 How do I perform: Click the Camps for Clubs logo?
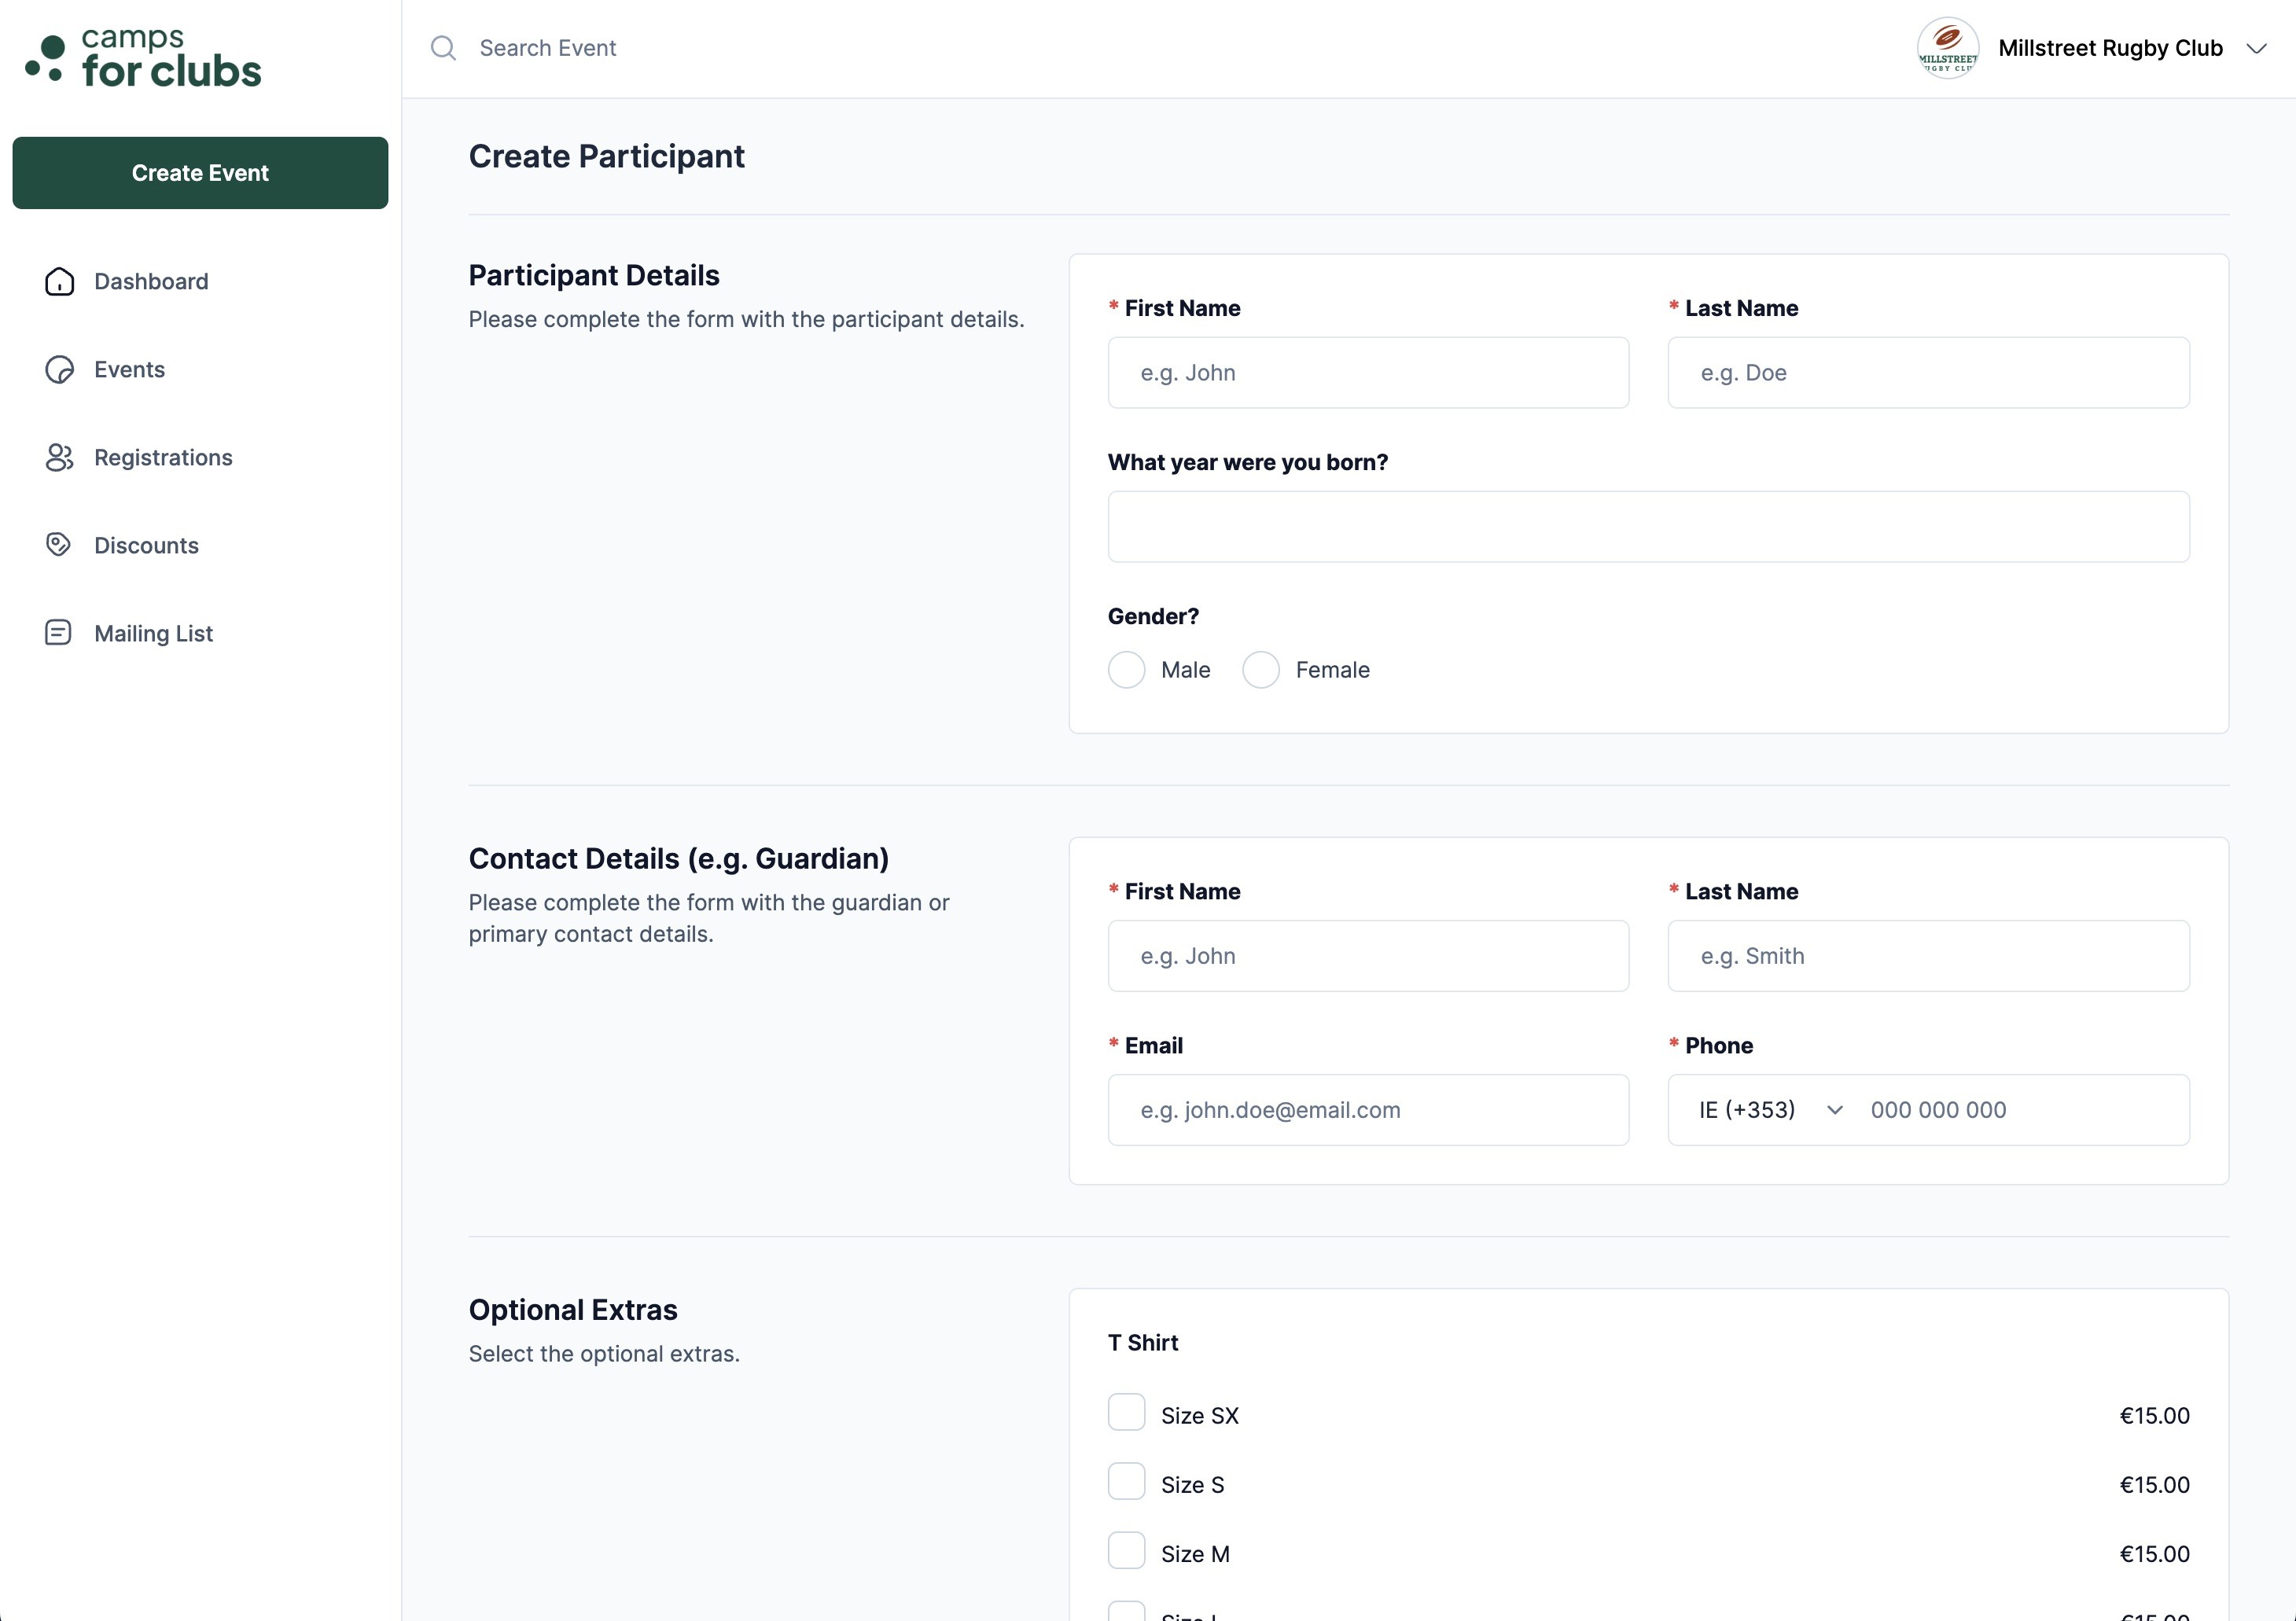point(143,58)
